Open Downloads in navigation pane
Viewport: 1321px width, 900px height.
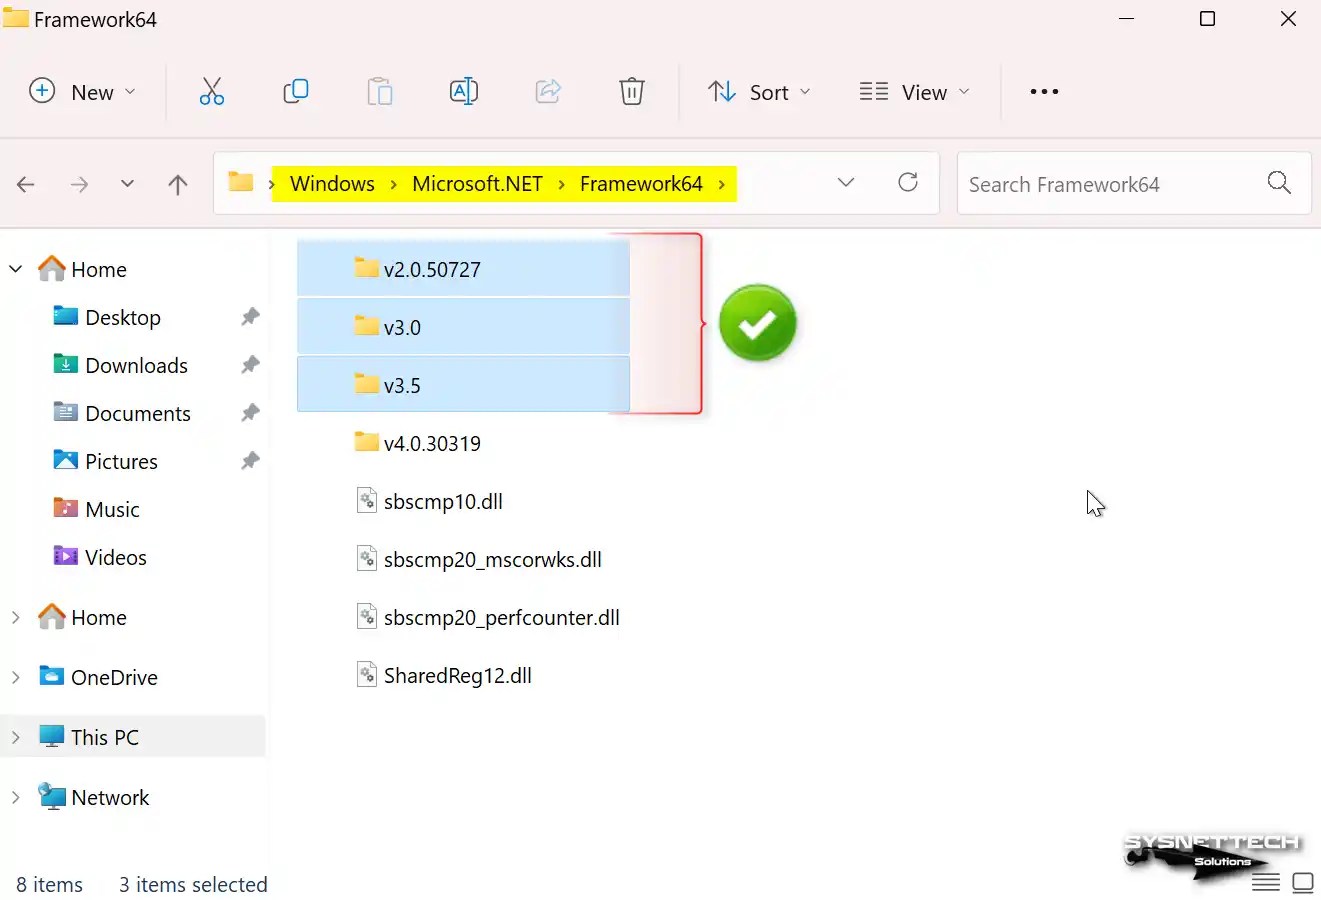(136, 365)
